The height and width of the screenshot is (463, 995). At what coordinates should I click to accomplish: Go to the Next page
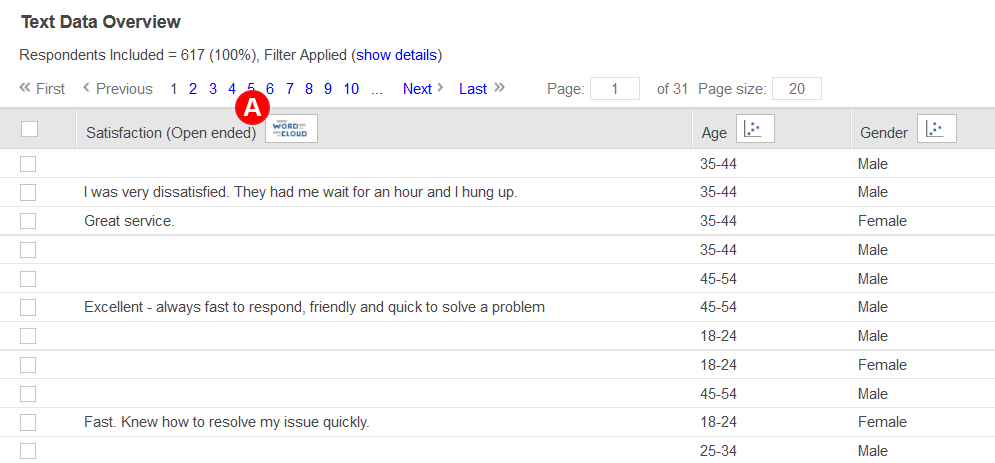pos(417,89)
